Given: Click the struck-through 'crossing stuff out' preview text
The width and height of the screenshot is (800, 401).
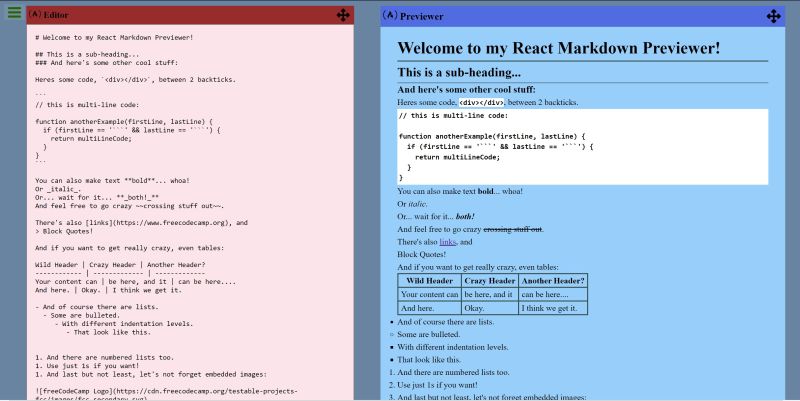Looking at the screenshot, I should click(x=512, y=229).
